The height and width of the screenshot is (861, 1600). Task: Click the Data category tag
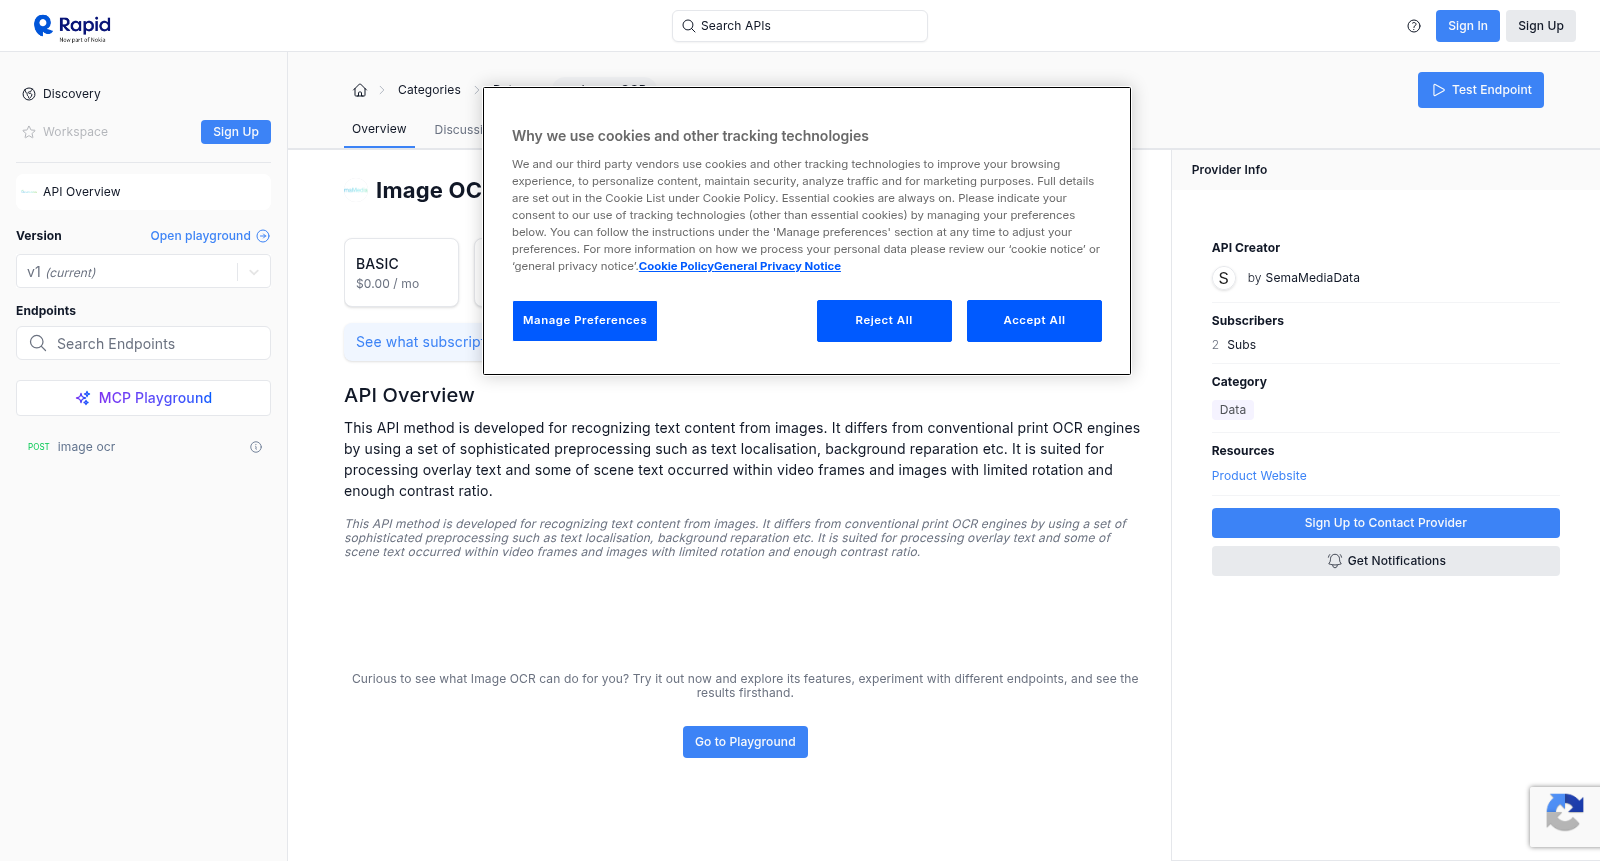pyautogui.click(x=1233, y=410)
